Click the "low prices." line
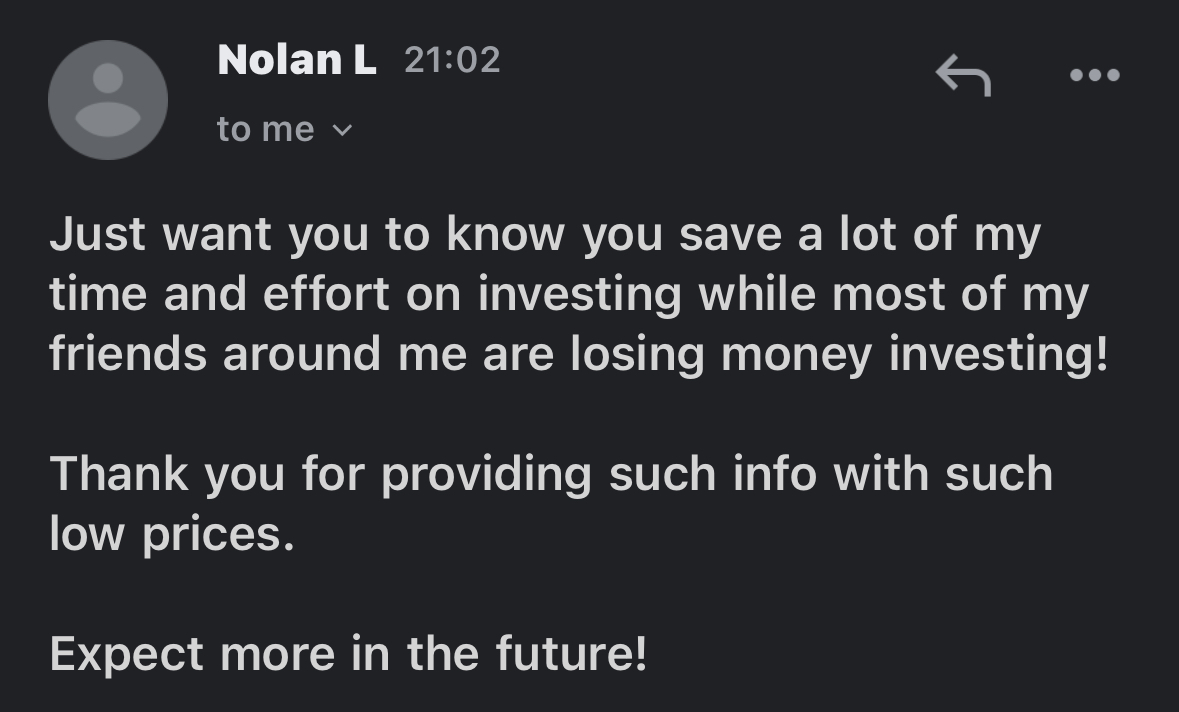Viewport: 1179px width, 712px height. pos(172,535)
